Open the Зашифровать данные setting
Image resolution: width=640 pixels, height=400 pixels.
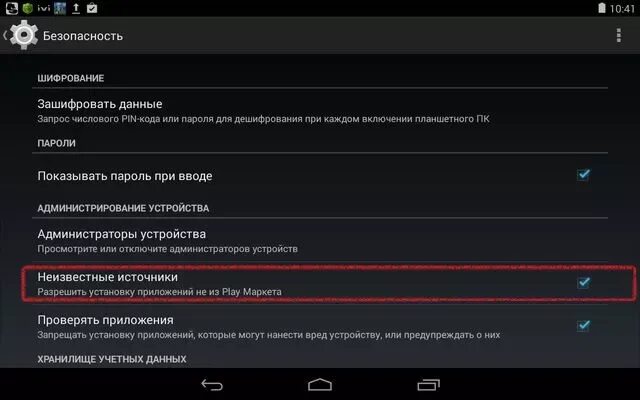pos(320,111)
